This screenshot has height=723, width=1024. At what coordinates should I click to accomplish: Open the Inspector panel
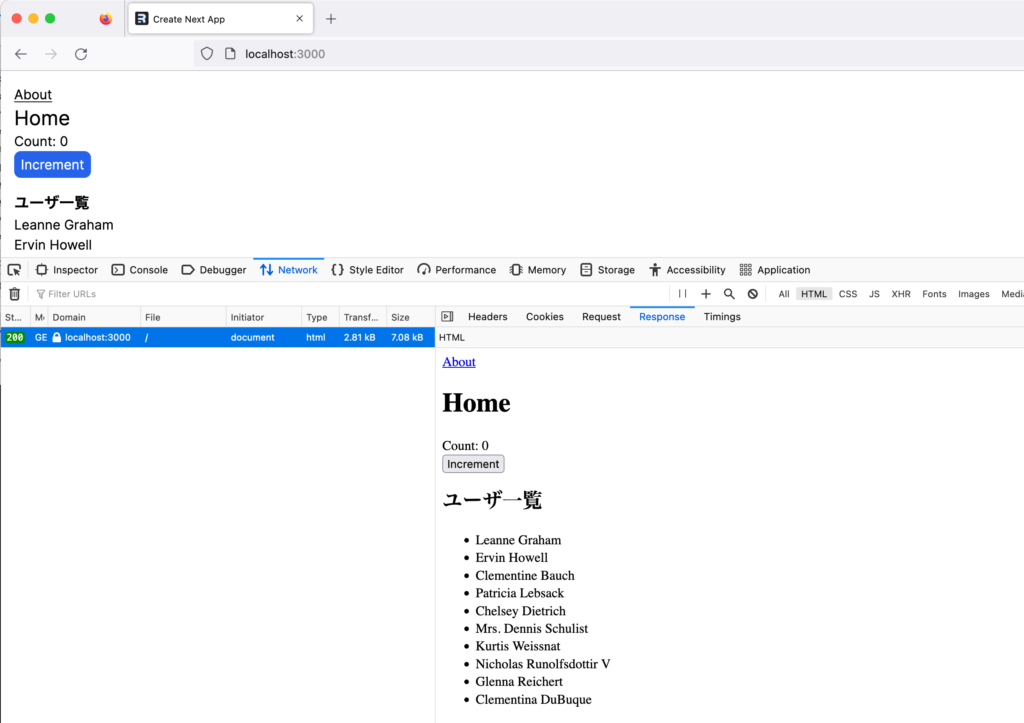pos(67,270)
